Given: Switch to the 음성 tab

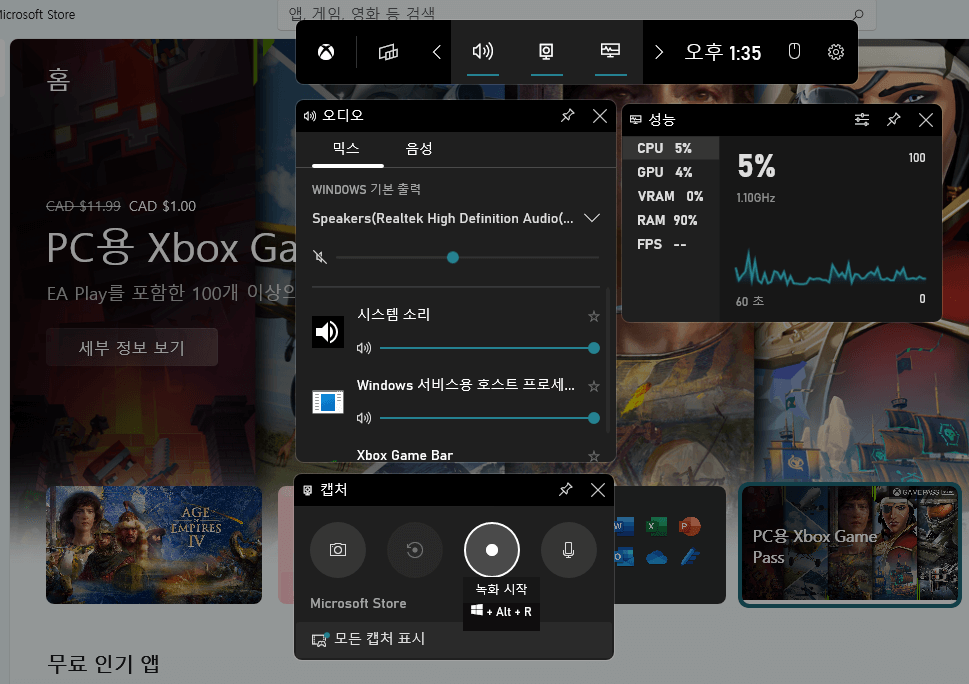Looking at the screenshot, I should (419, 149).
